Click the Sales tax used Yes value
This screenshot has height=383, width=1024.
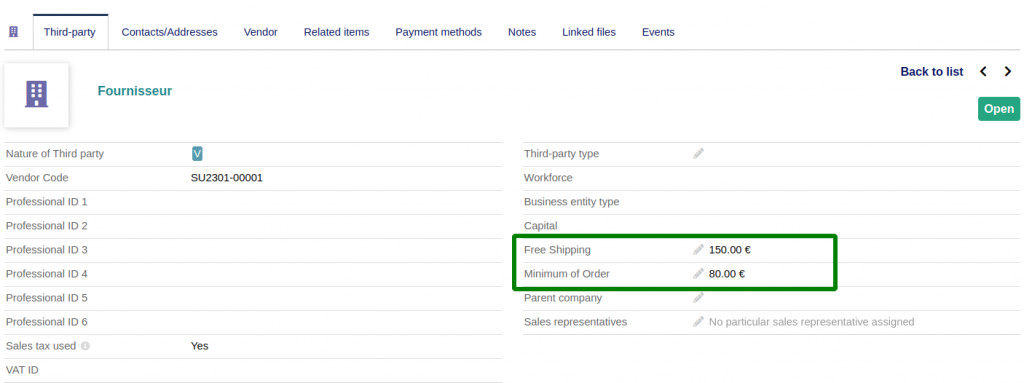(200, 346)
